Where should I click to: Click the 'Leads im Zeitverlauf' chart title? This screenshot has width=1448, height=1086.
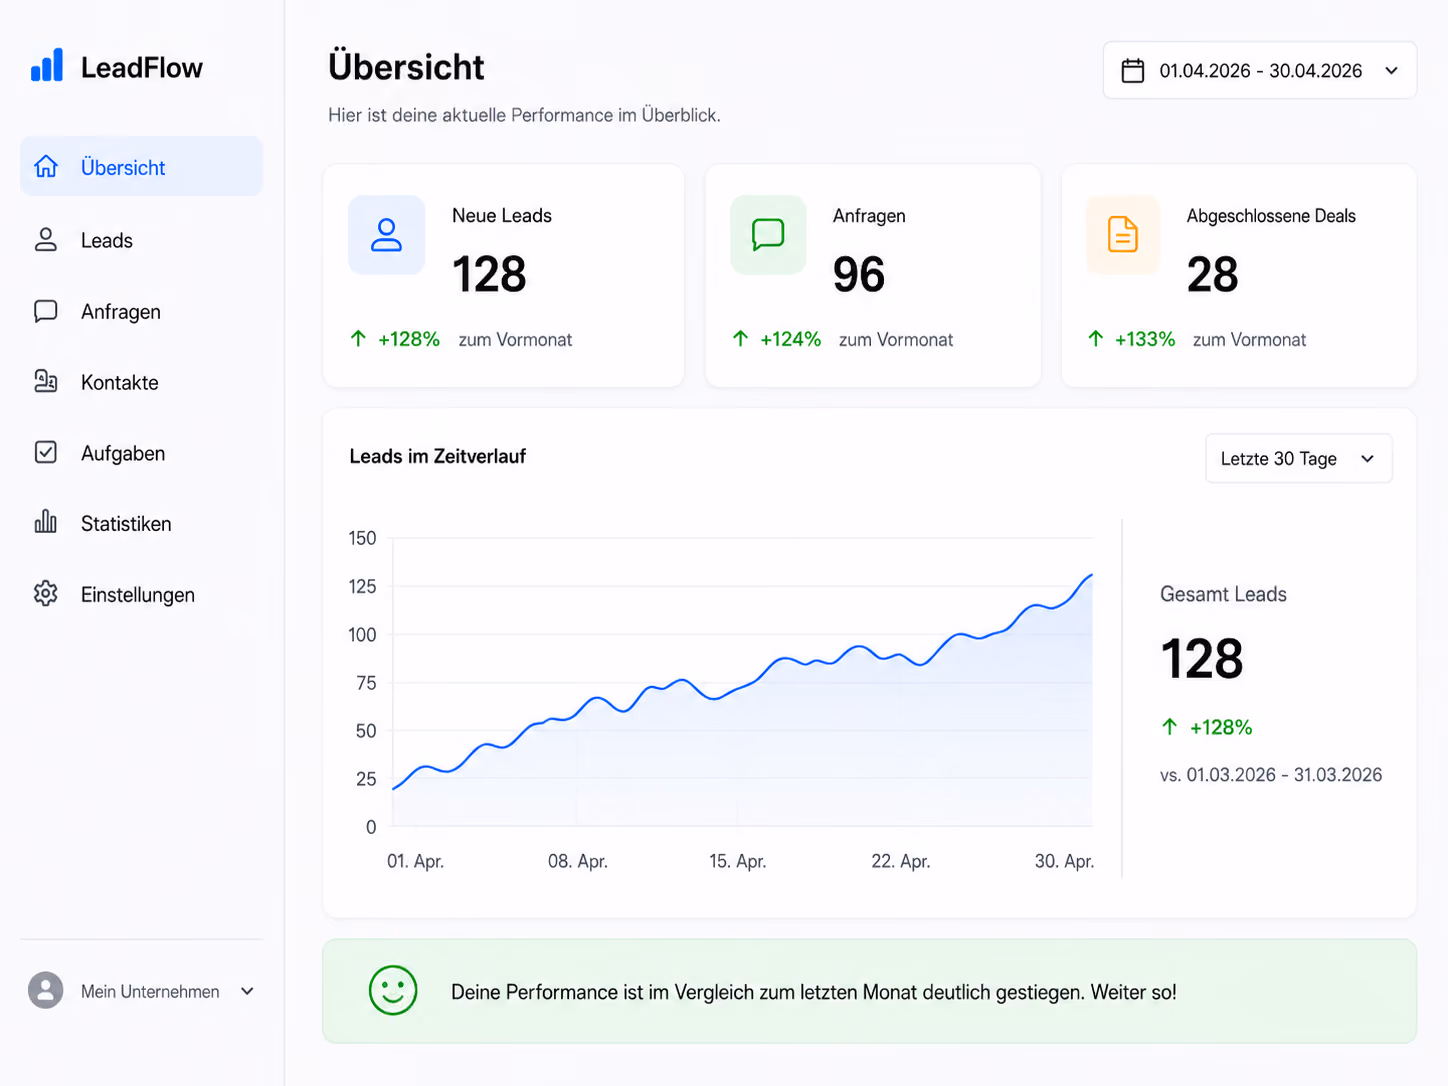click(437, 456)
